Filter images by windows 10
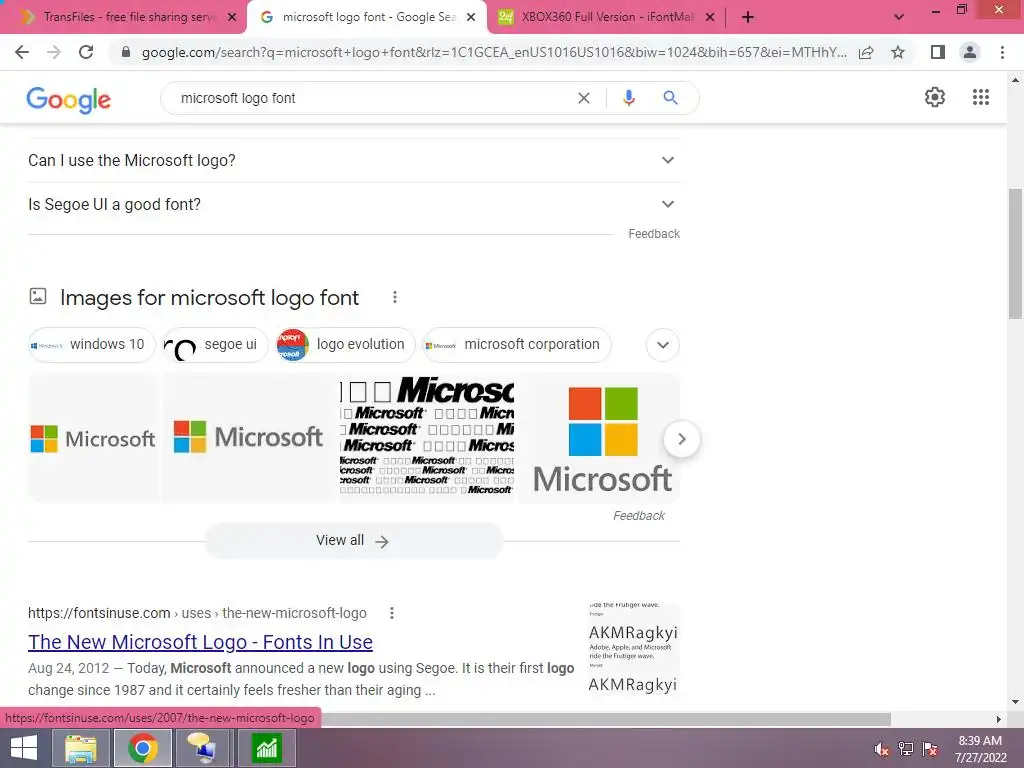1024x768 pixels. tap(91, 345)
